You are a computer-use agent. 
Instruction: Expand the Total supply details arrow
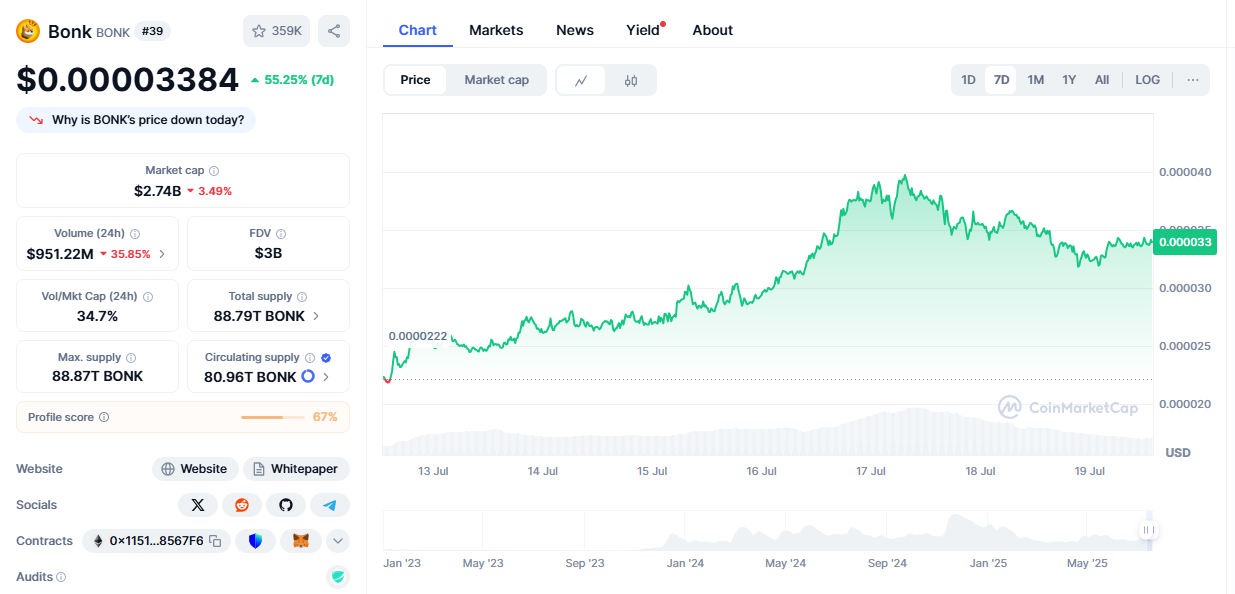[x=317, y=316]
